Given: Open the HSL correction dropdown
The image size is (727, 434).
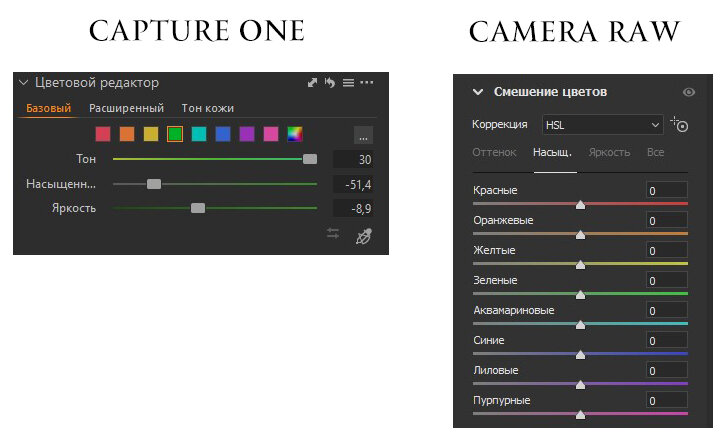Looking at the screenshot, I should 602,125.
